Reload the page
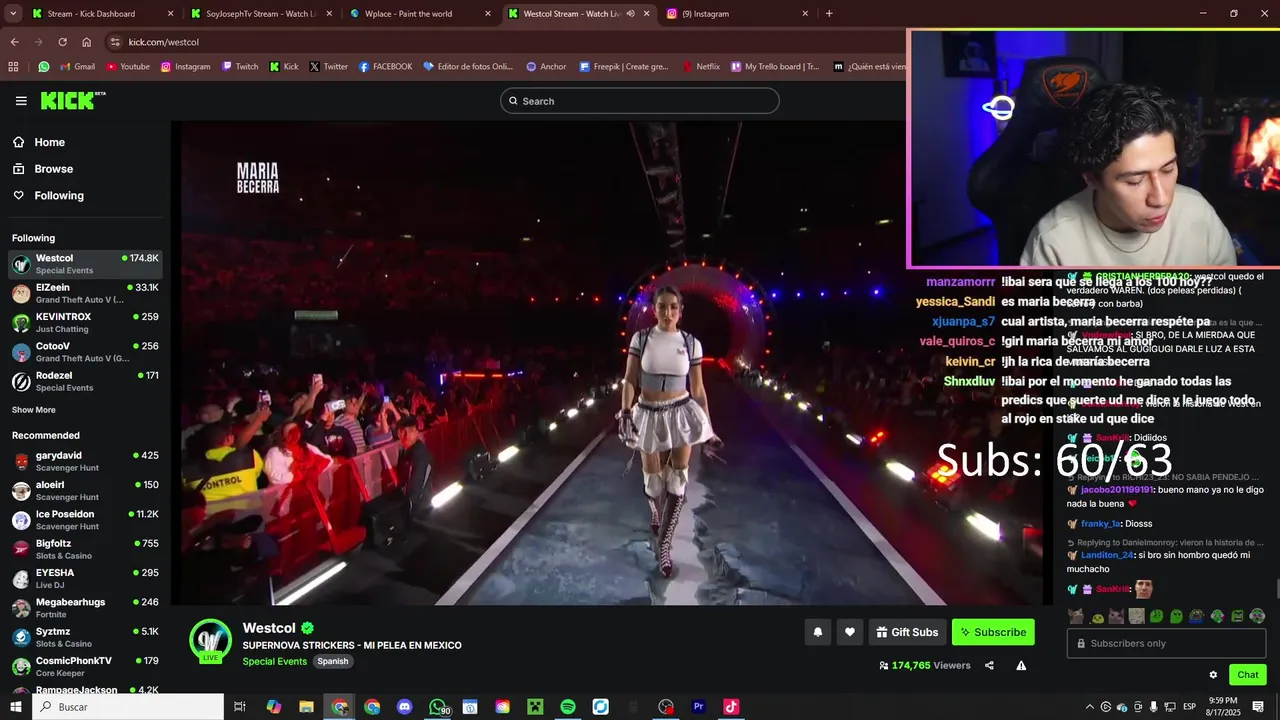 tap(62, 42)
